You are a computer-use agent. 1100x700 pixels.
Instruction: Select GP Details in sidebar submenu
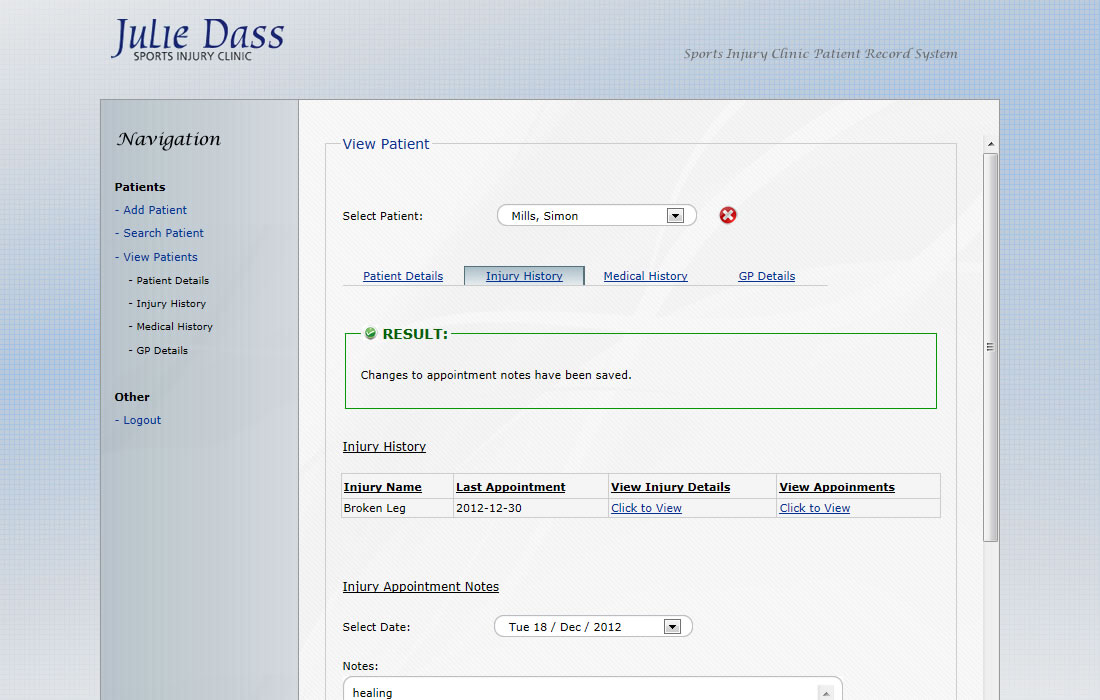162,351
